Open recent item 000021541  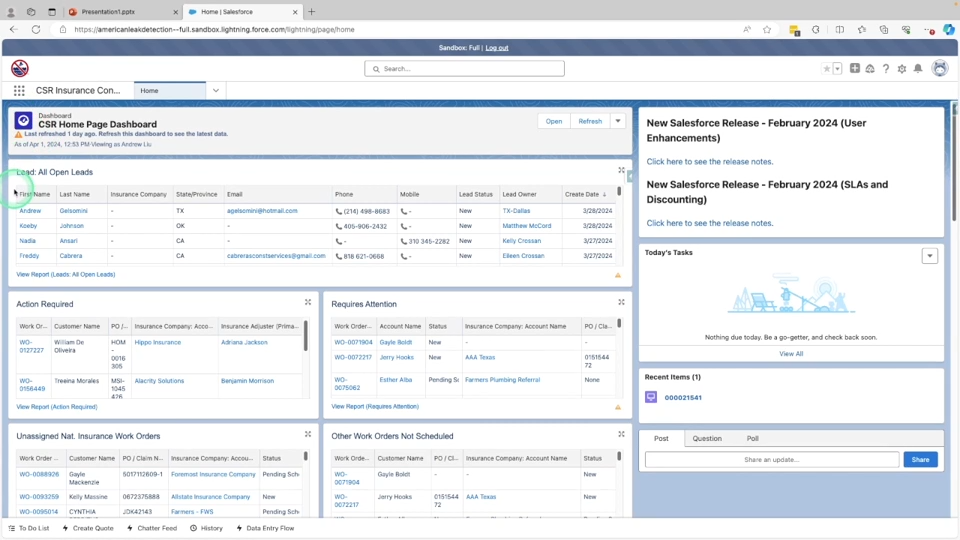click(x=683, y=398)
